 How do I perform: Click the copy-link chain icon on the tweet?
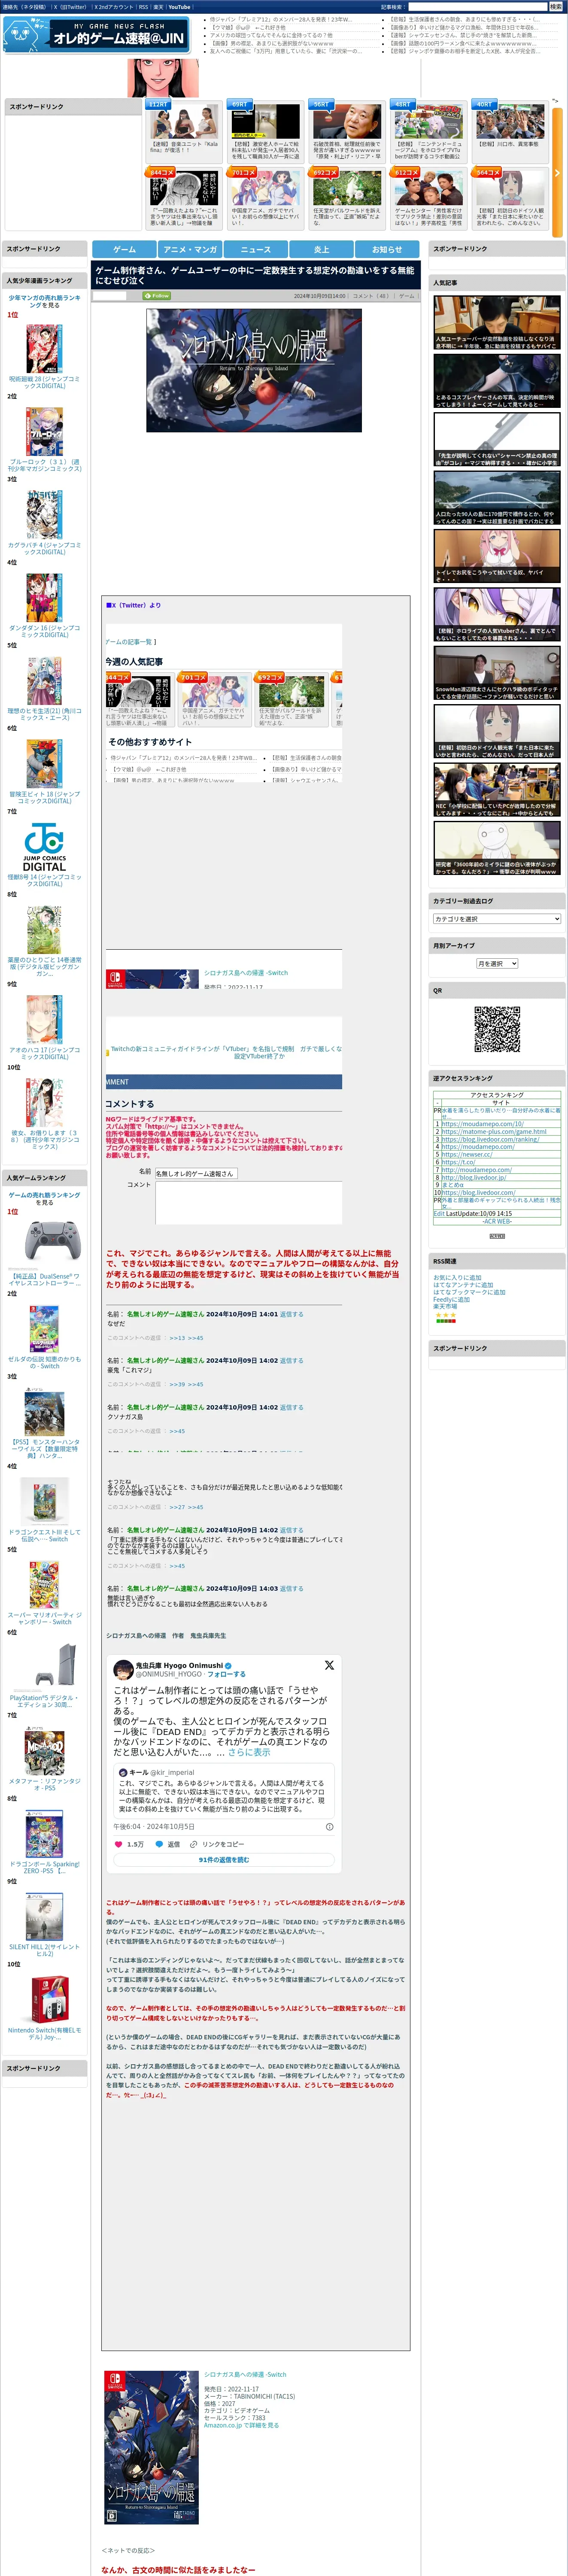(x=194, y=1844)
